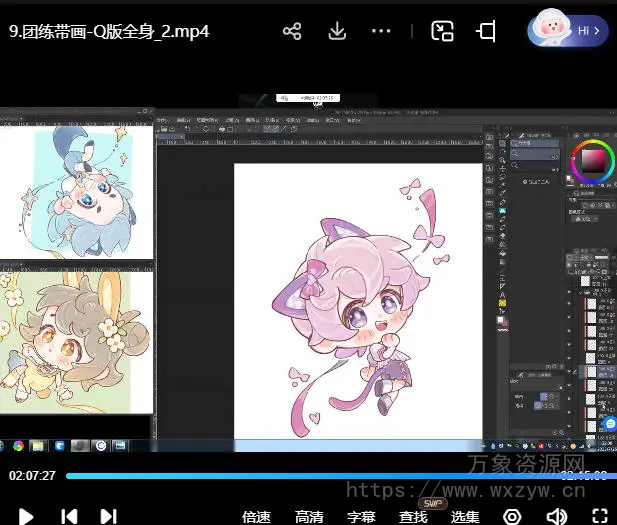
Task: Click the crop screenshot icon
Action: 486,31
